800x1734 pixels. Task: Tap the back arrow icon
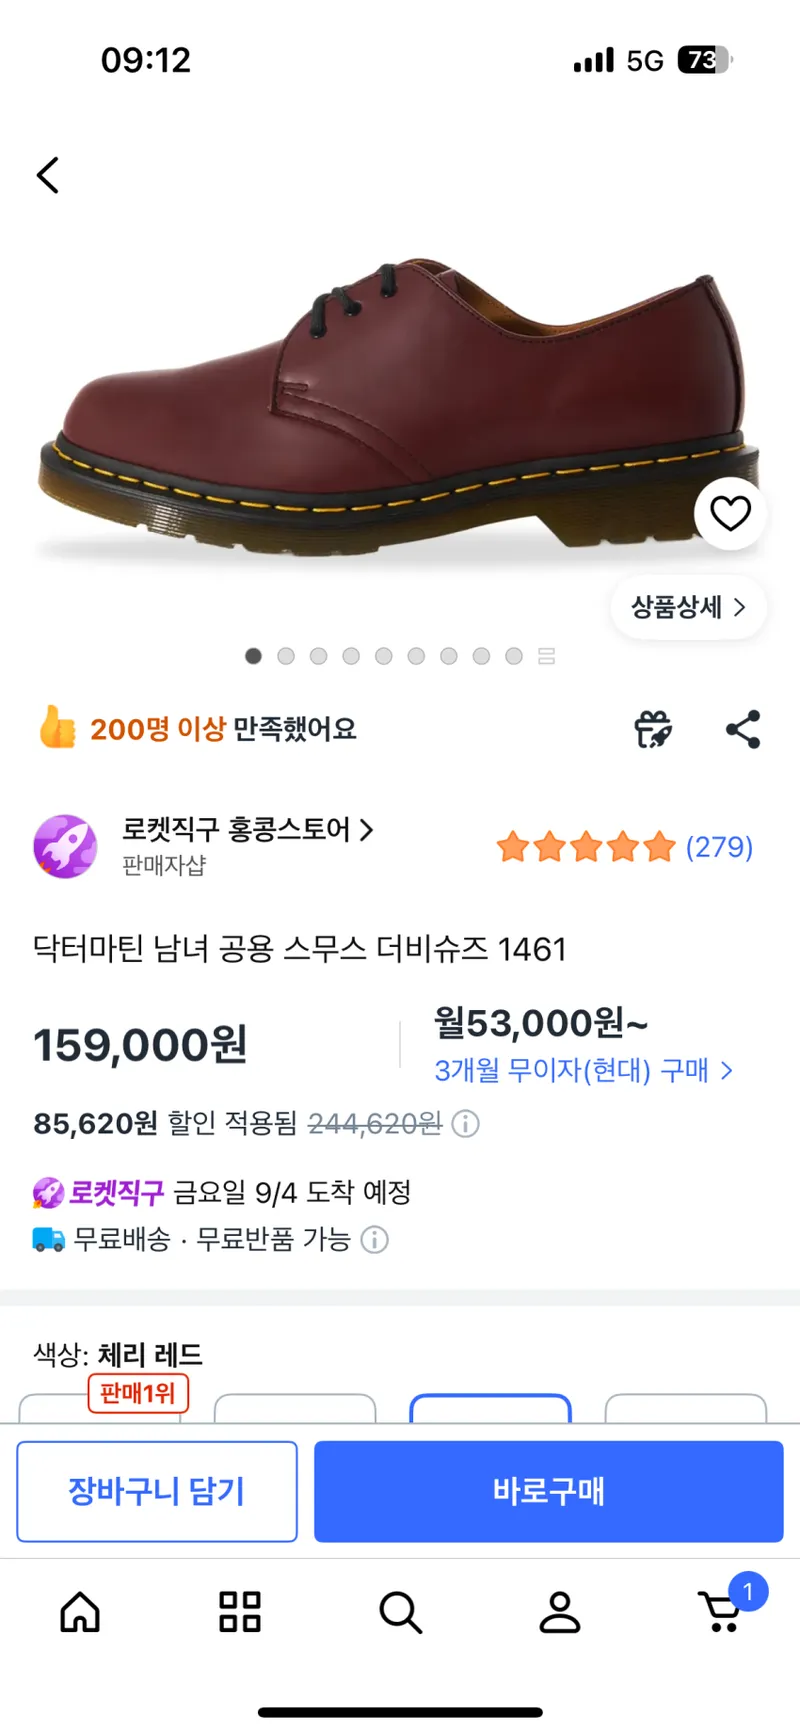pyautogui.click(x=48, y=175)
